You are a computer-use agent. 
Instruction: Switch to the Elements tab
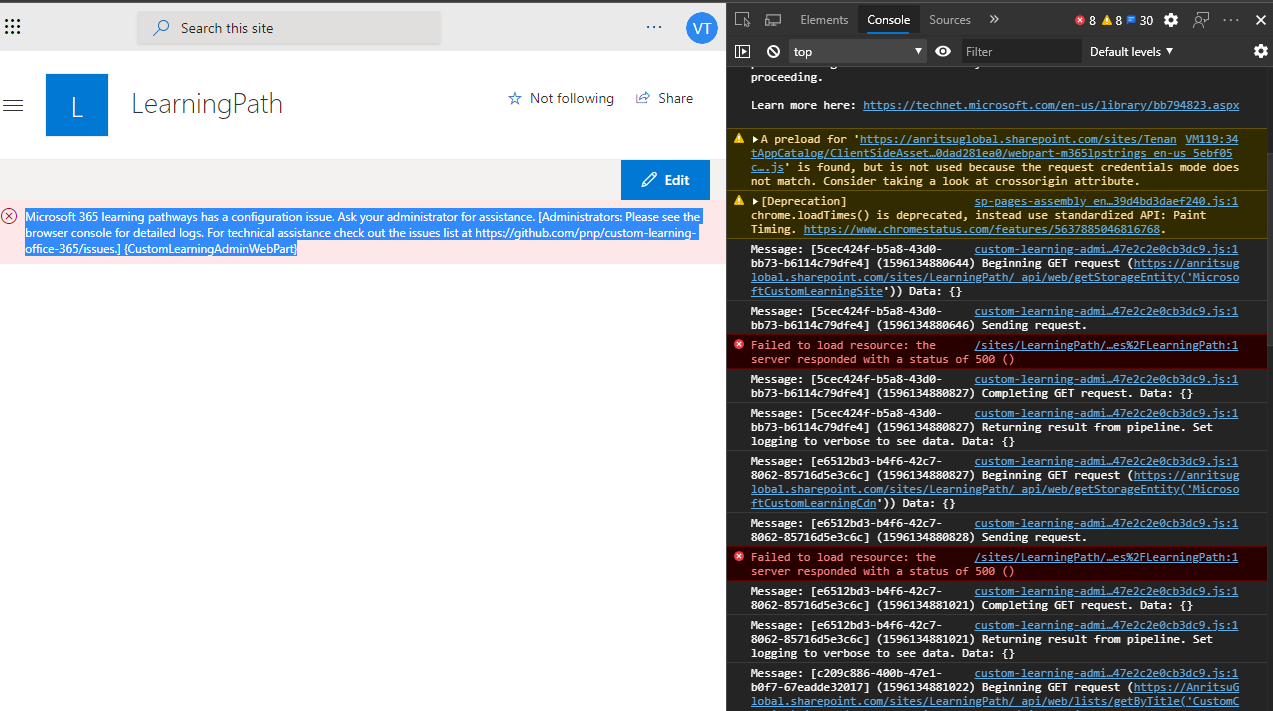point(823,19)
